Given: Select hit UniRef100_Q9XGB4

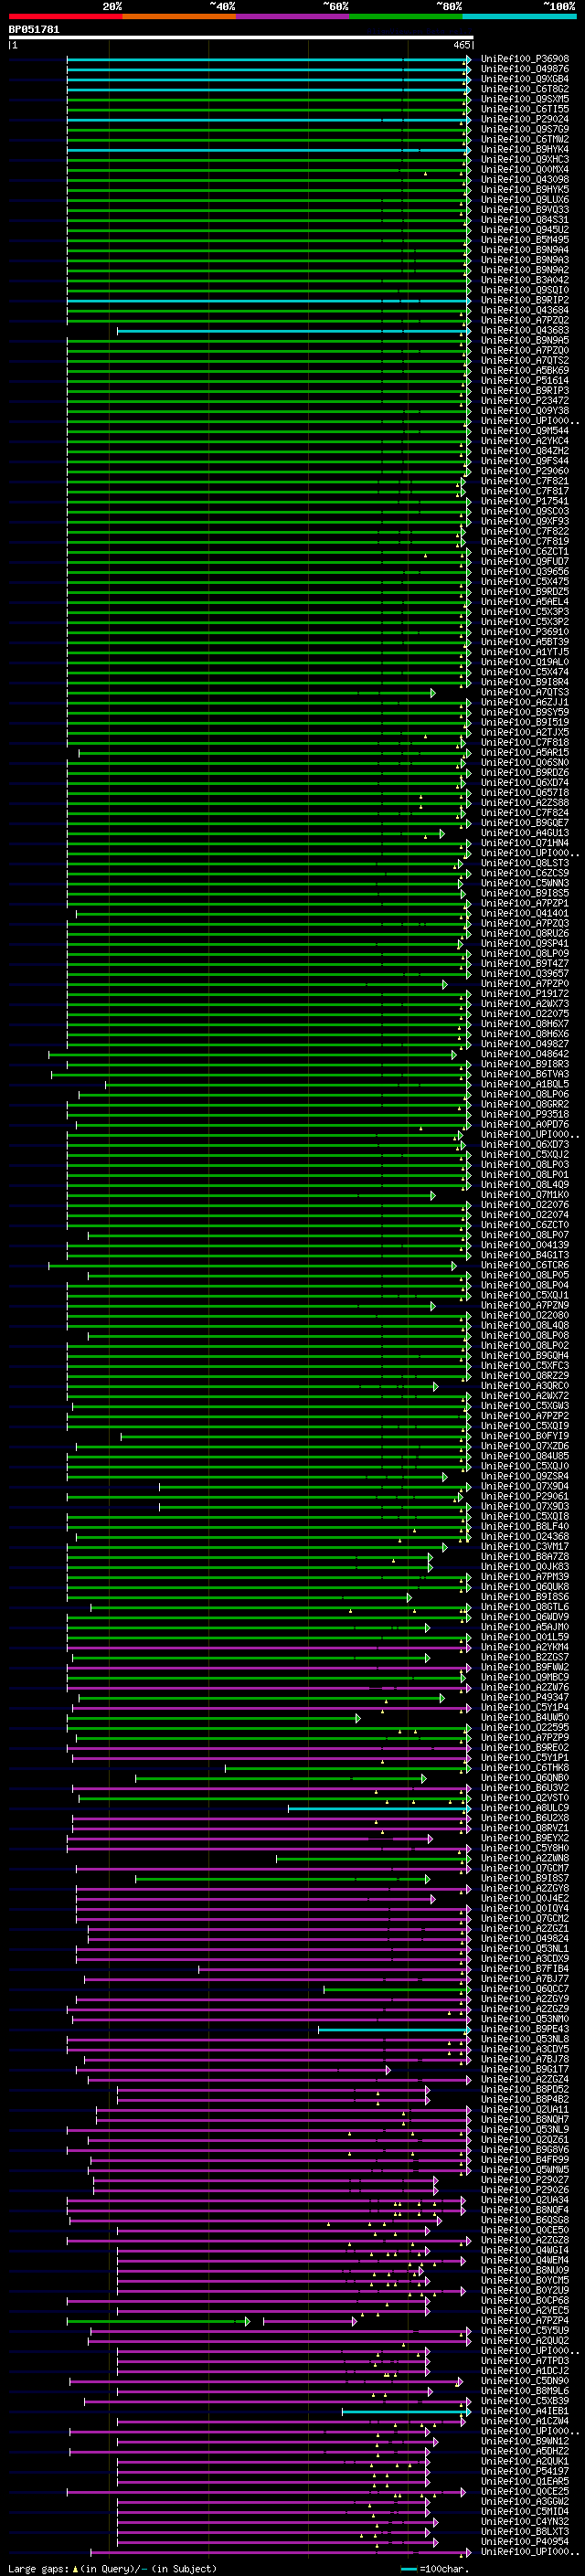Looking at the screenshot, I should pos(525,79).
